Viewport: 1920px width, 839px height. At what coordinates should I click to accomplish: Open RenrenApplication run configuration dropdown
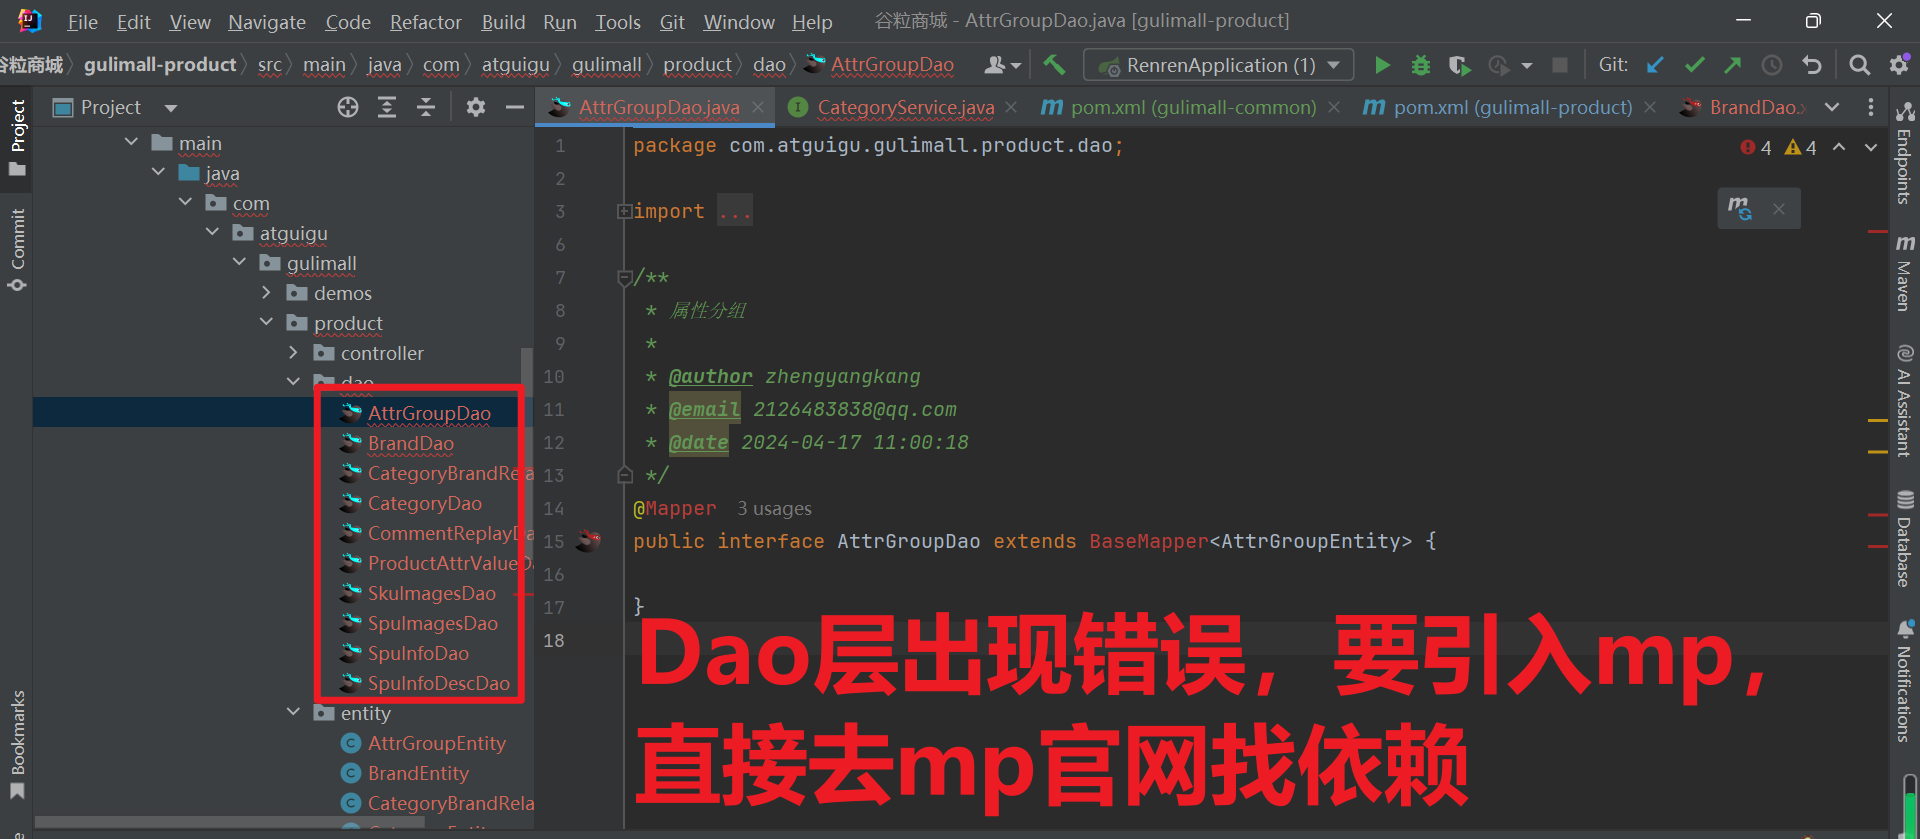pyautogui.click(x=1218, y=65)
